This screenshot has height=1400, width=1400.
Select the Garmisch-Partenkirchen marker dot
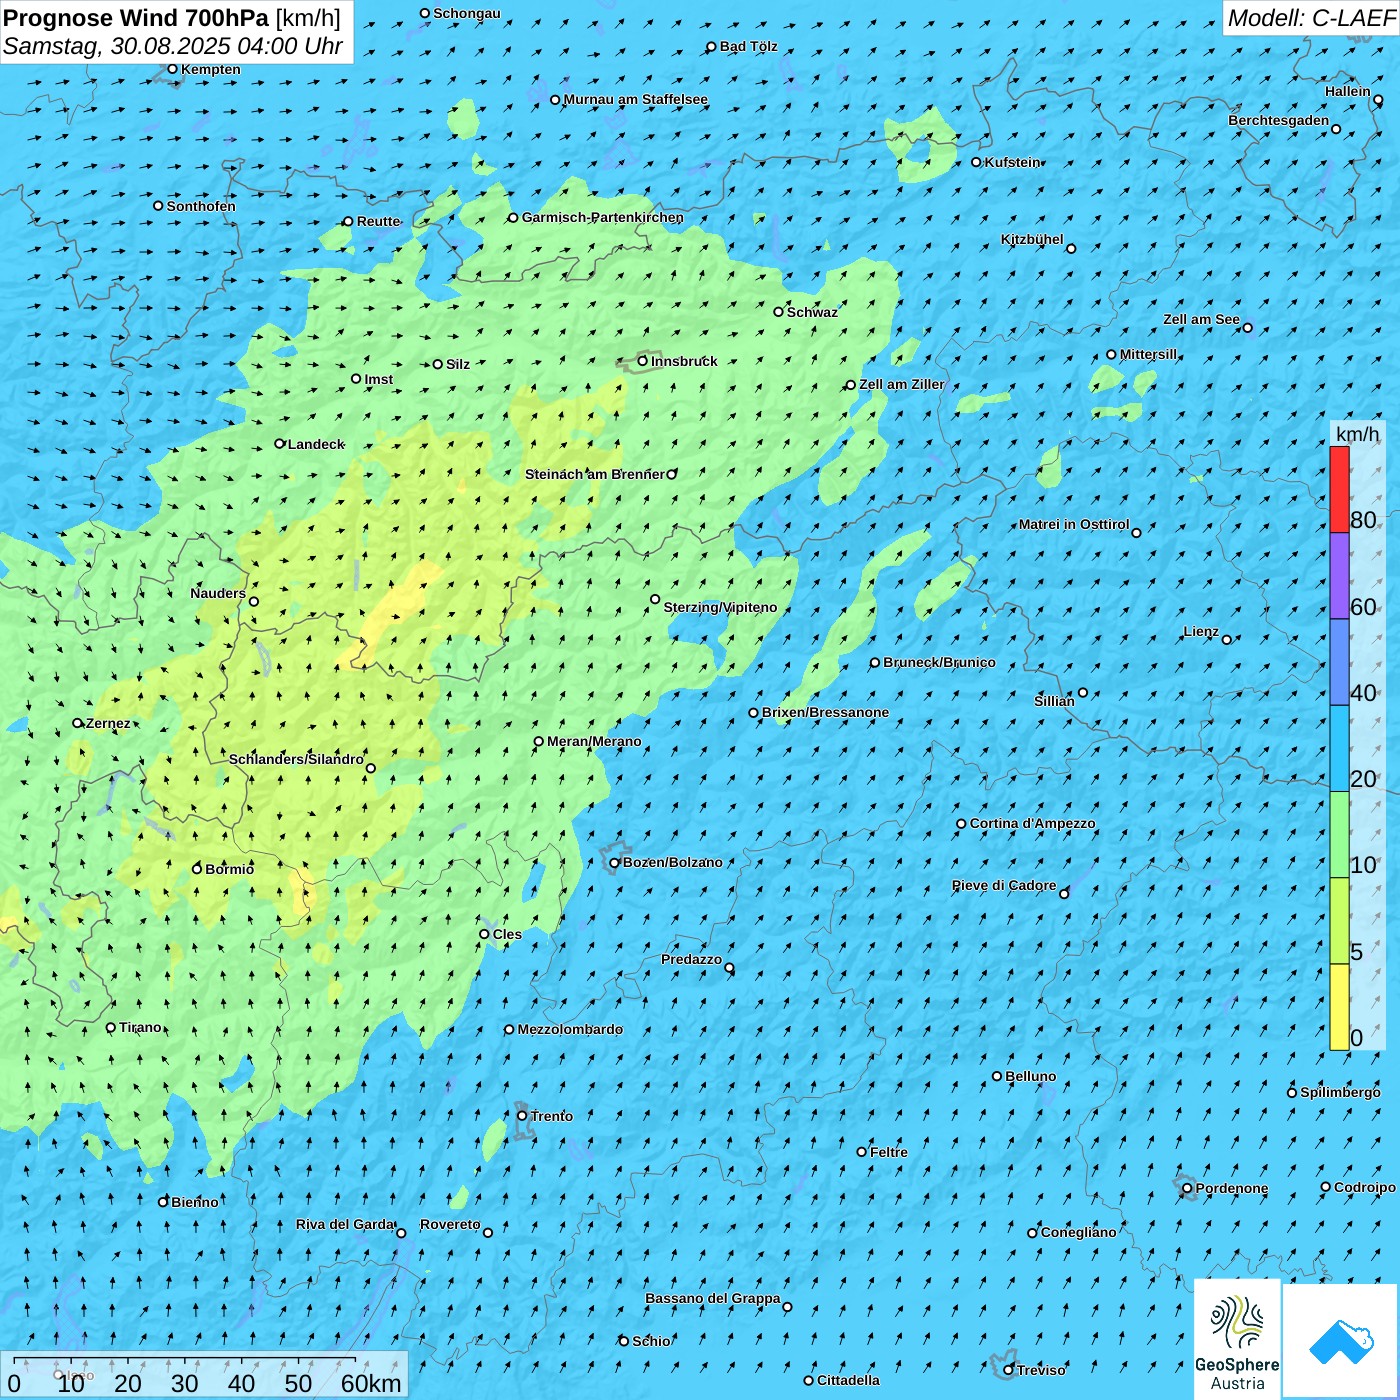[x=513, y=218]
